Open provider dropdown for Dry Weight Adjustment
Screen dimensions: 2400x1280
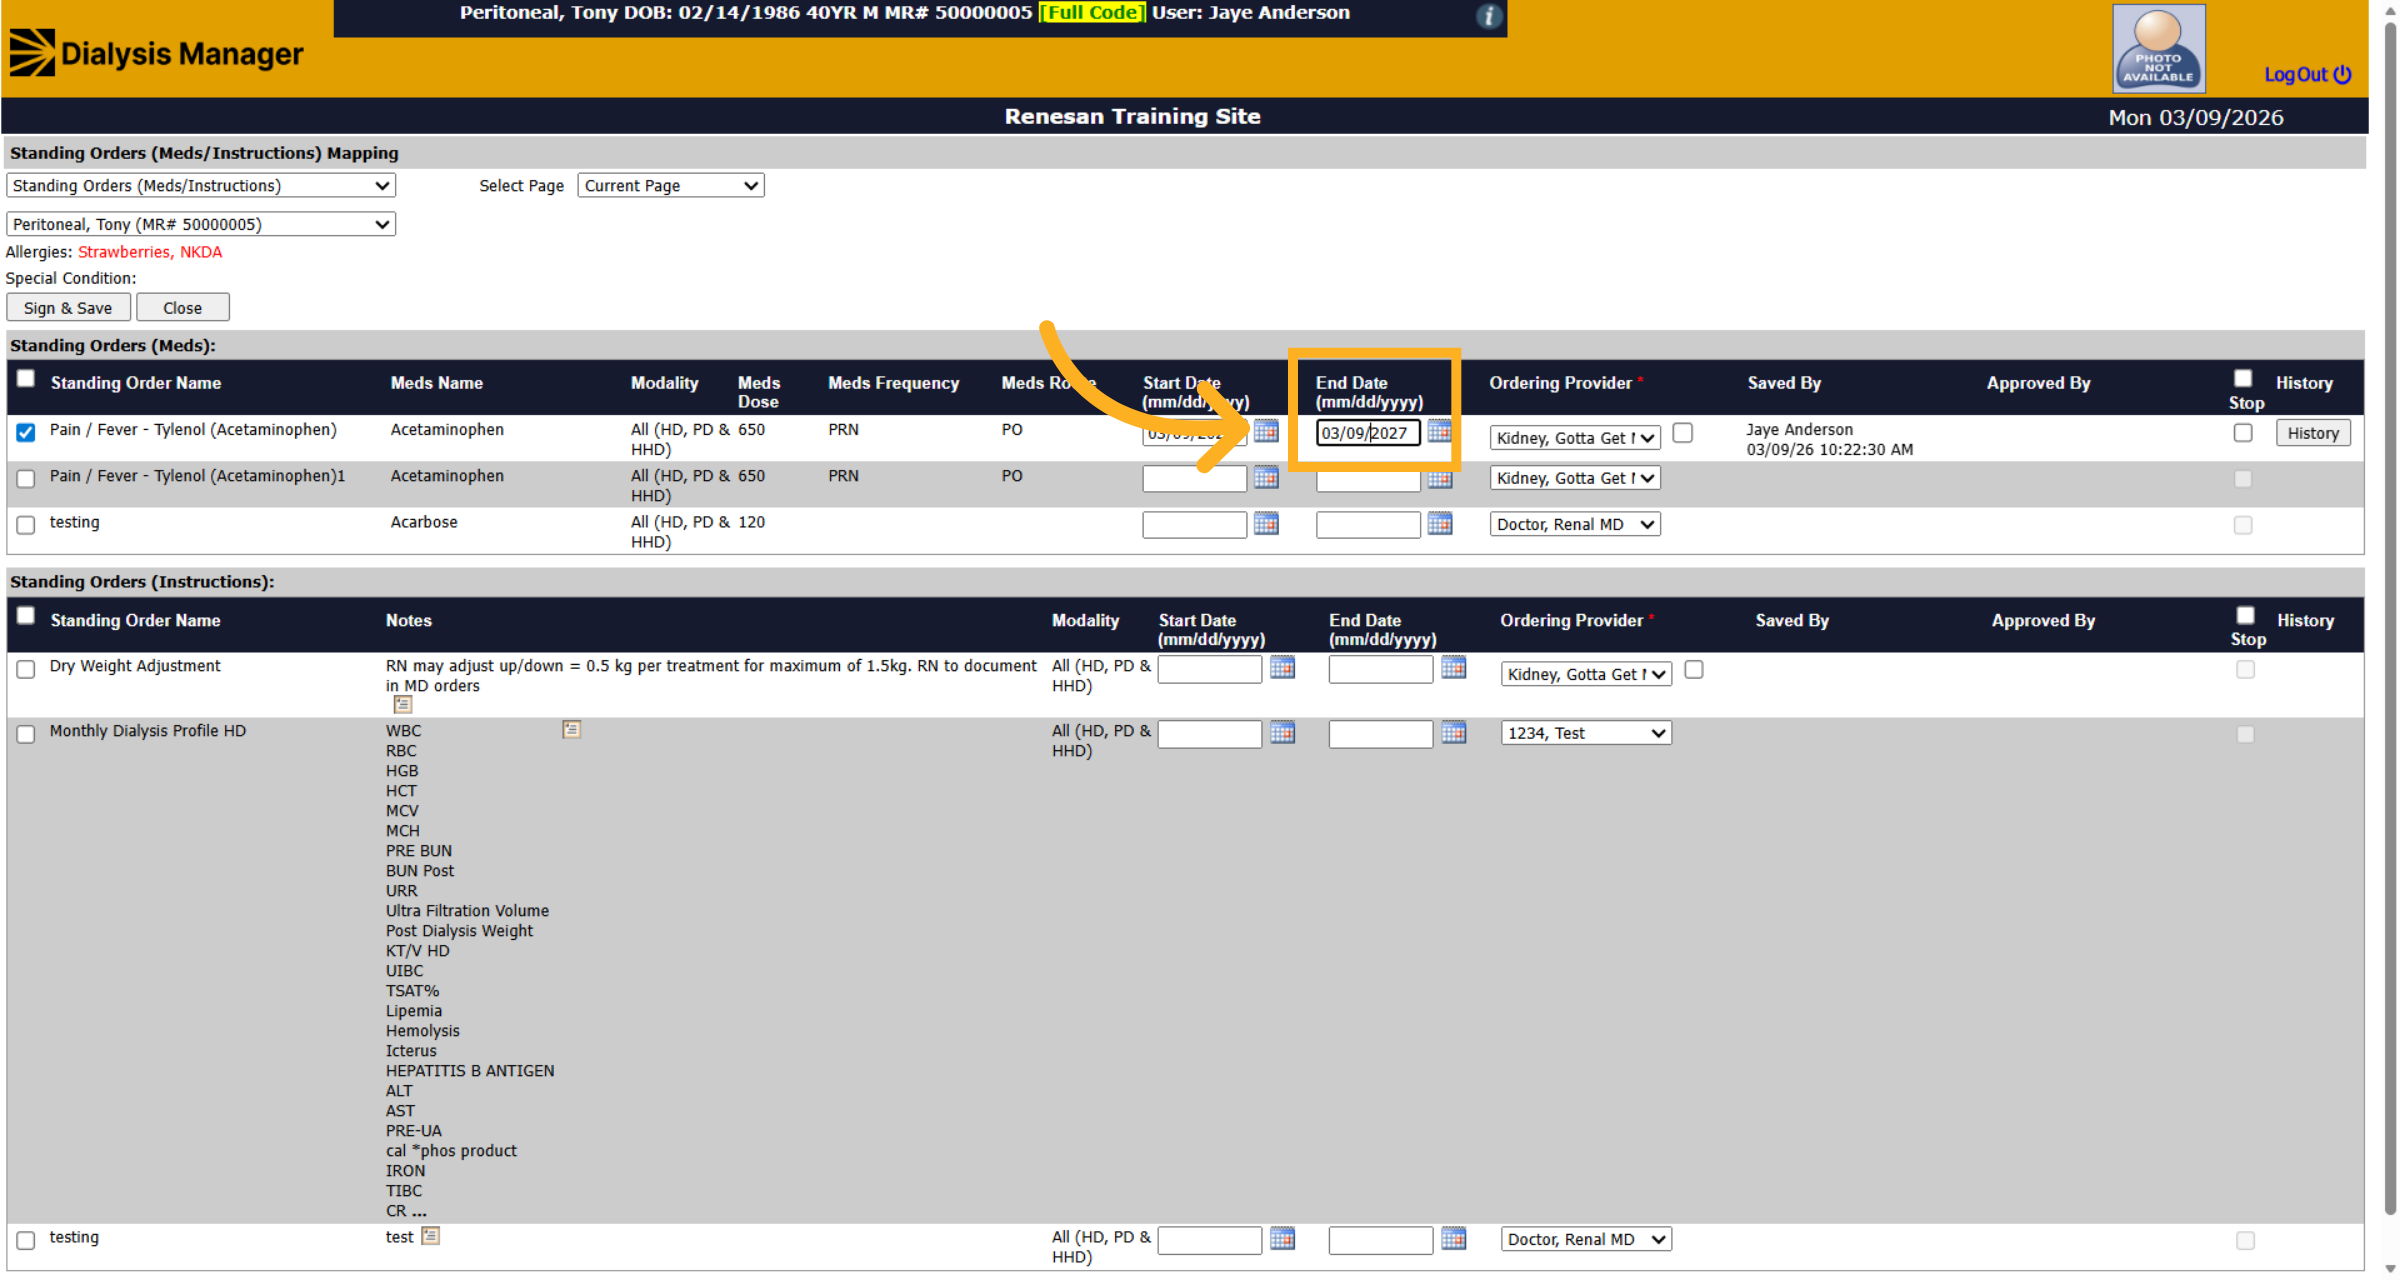(x=1586, y=674)
